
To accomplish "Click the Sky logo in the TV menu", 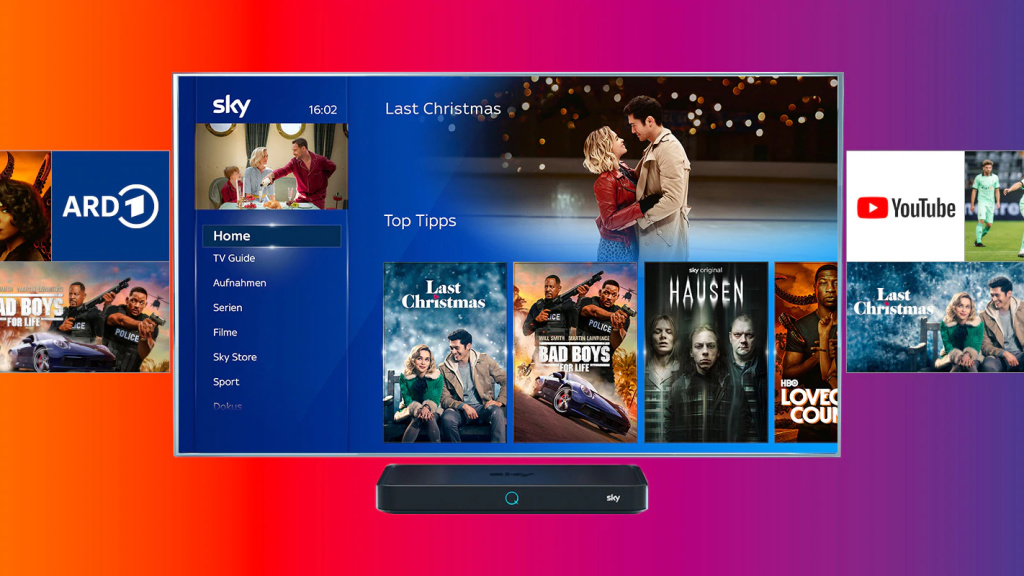I will (x=231, y=106).
